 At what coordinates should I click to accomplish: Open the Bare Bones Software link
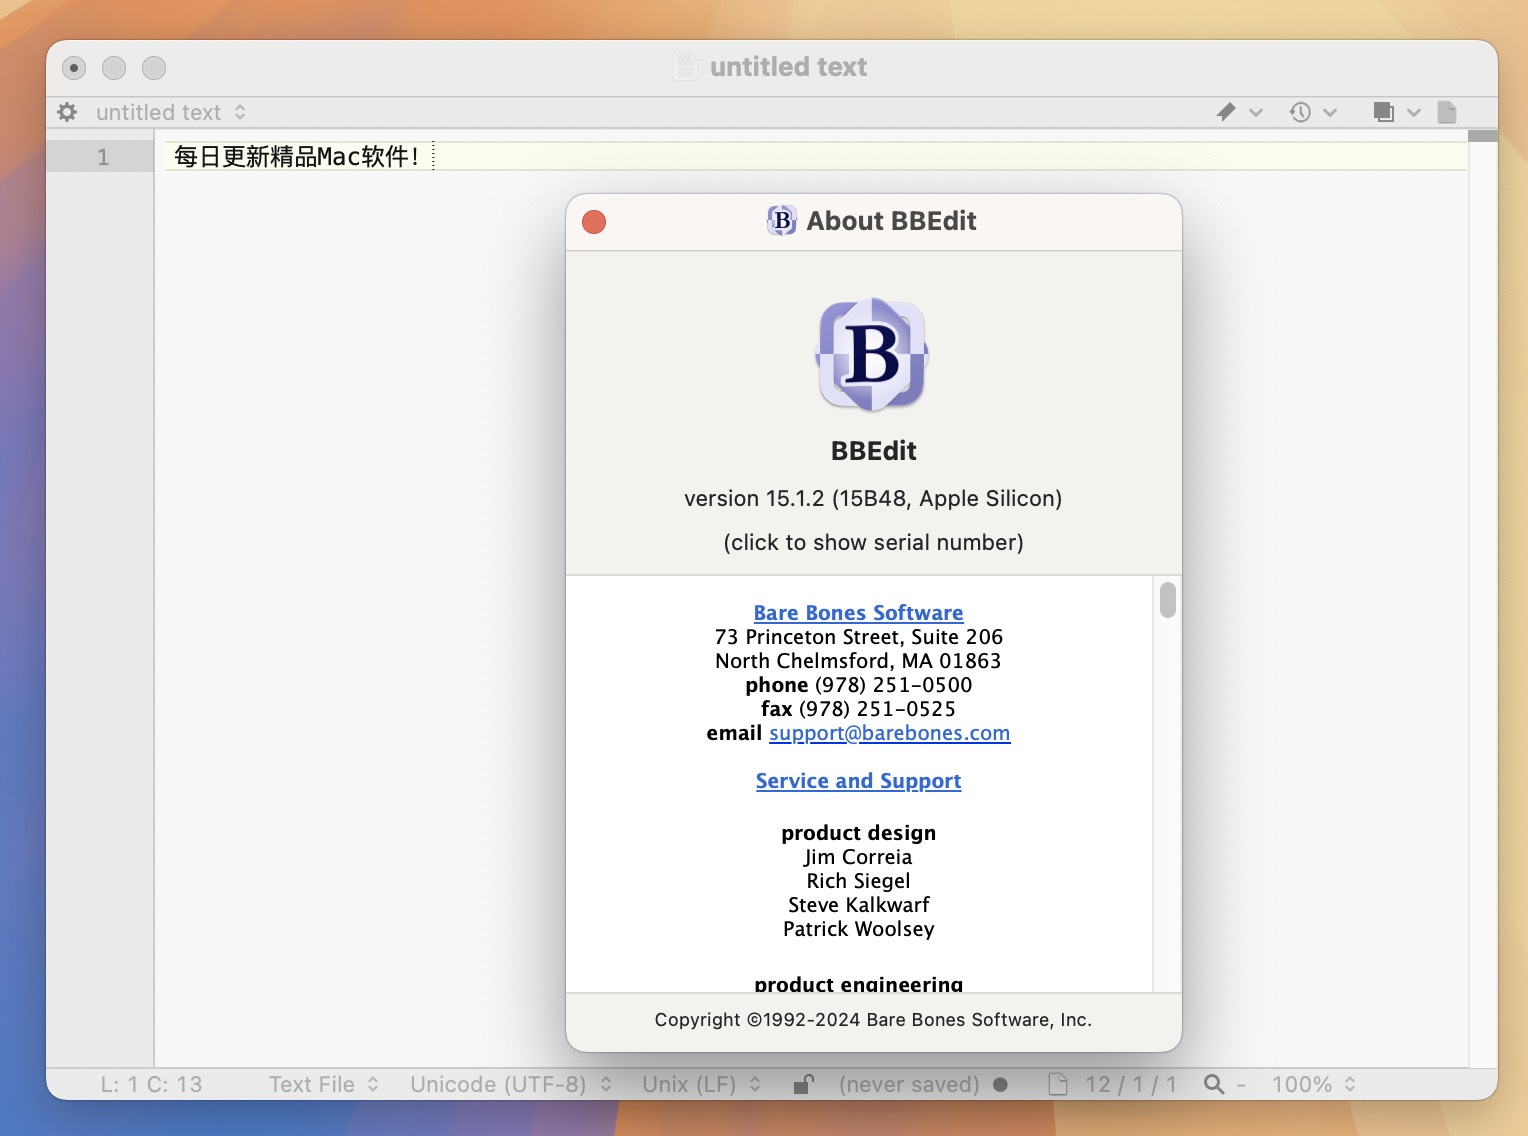(858, 613)
